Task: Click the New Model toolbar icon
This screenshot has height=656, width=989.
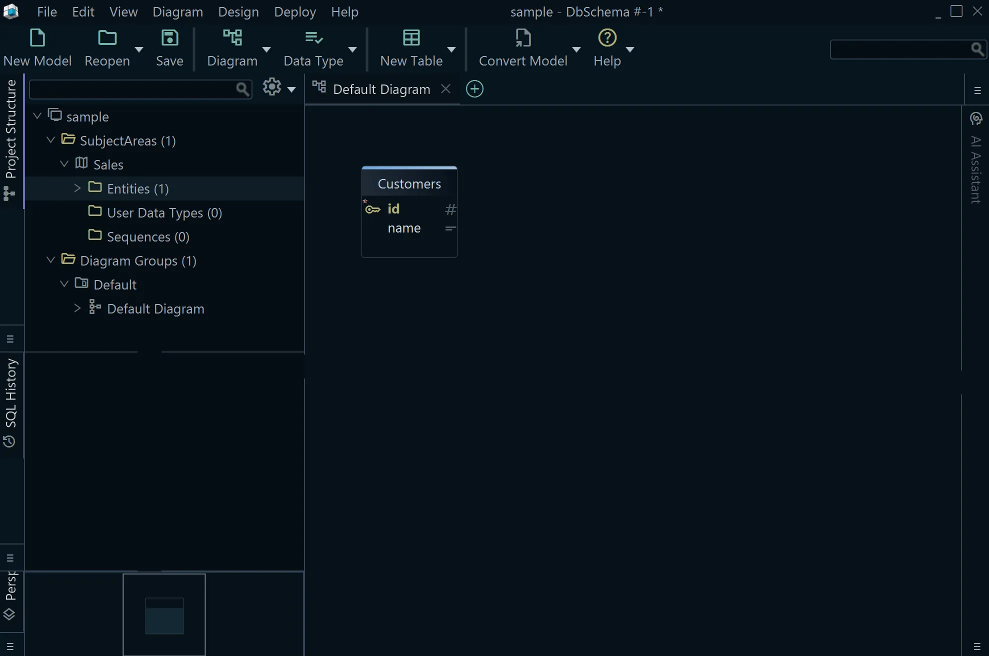Action: 37,39
